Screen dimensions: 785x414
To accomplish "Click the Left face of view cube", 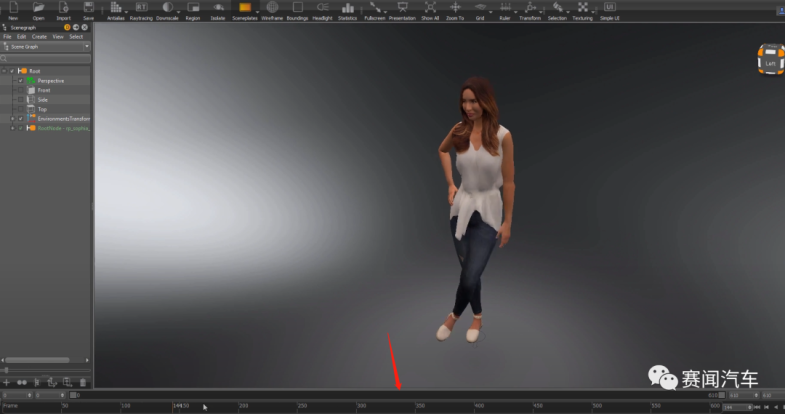I will point(770,63).
